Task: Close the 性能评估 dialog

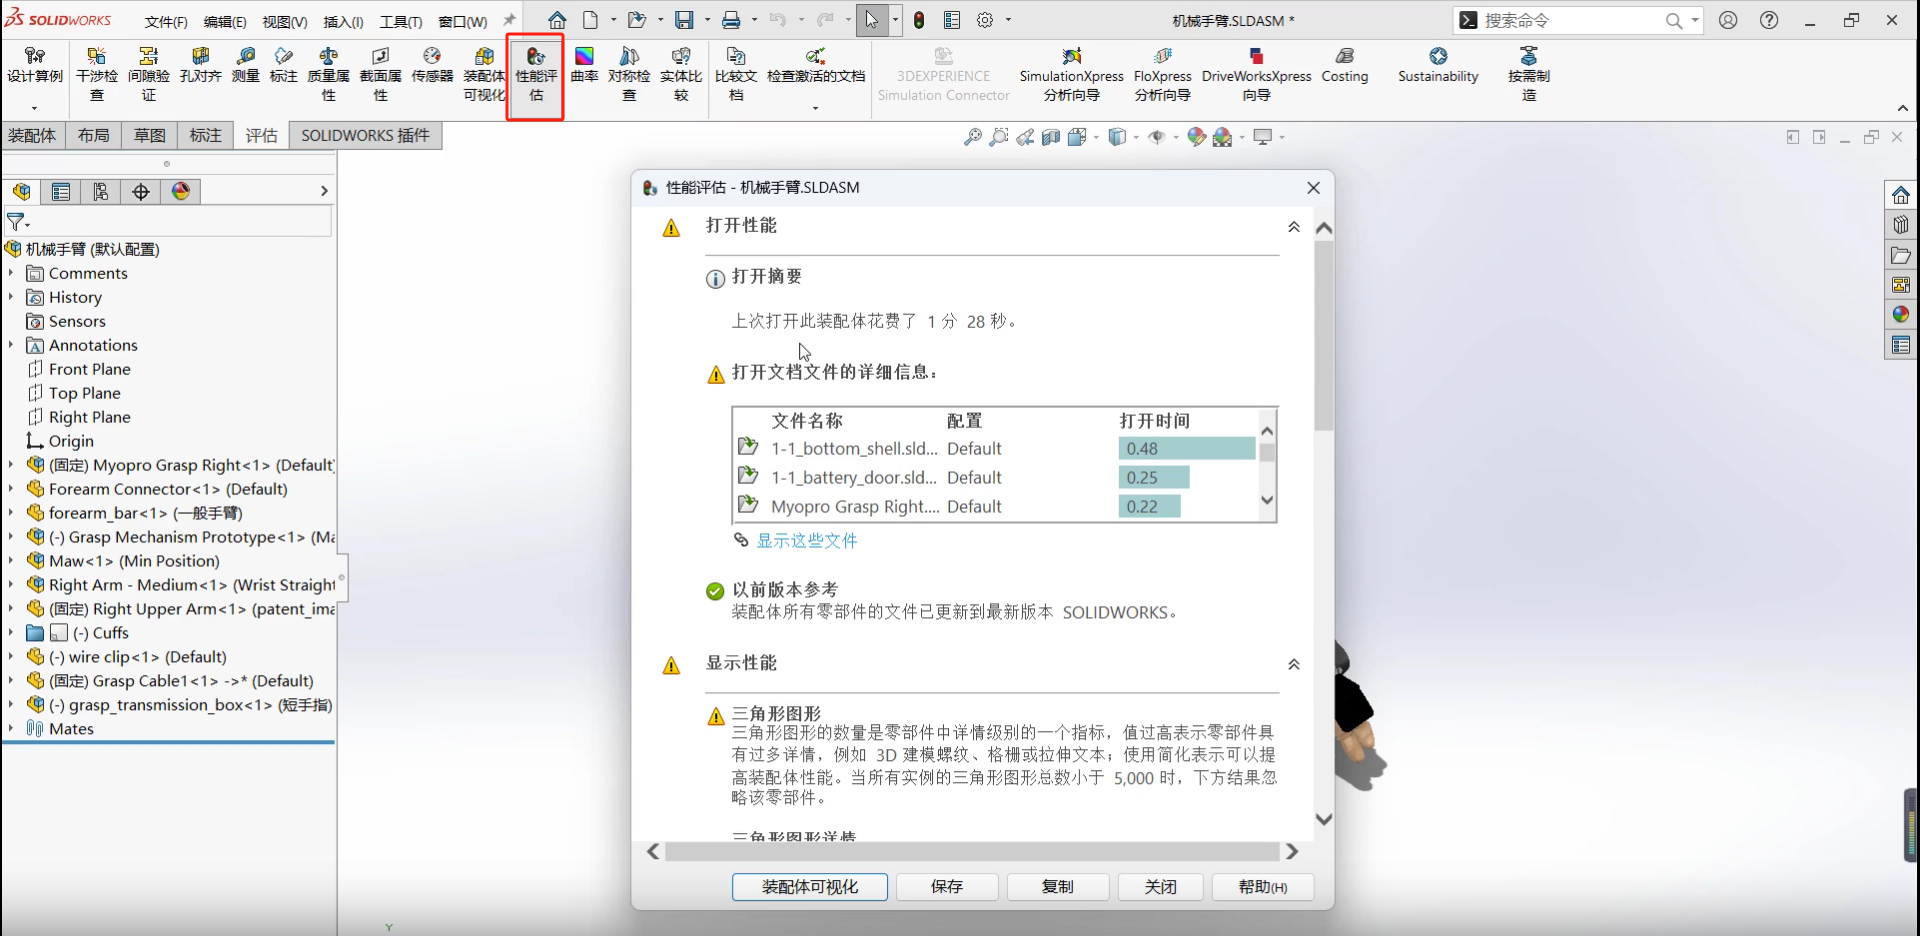Action: tap(1313, 187)
